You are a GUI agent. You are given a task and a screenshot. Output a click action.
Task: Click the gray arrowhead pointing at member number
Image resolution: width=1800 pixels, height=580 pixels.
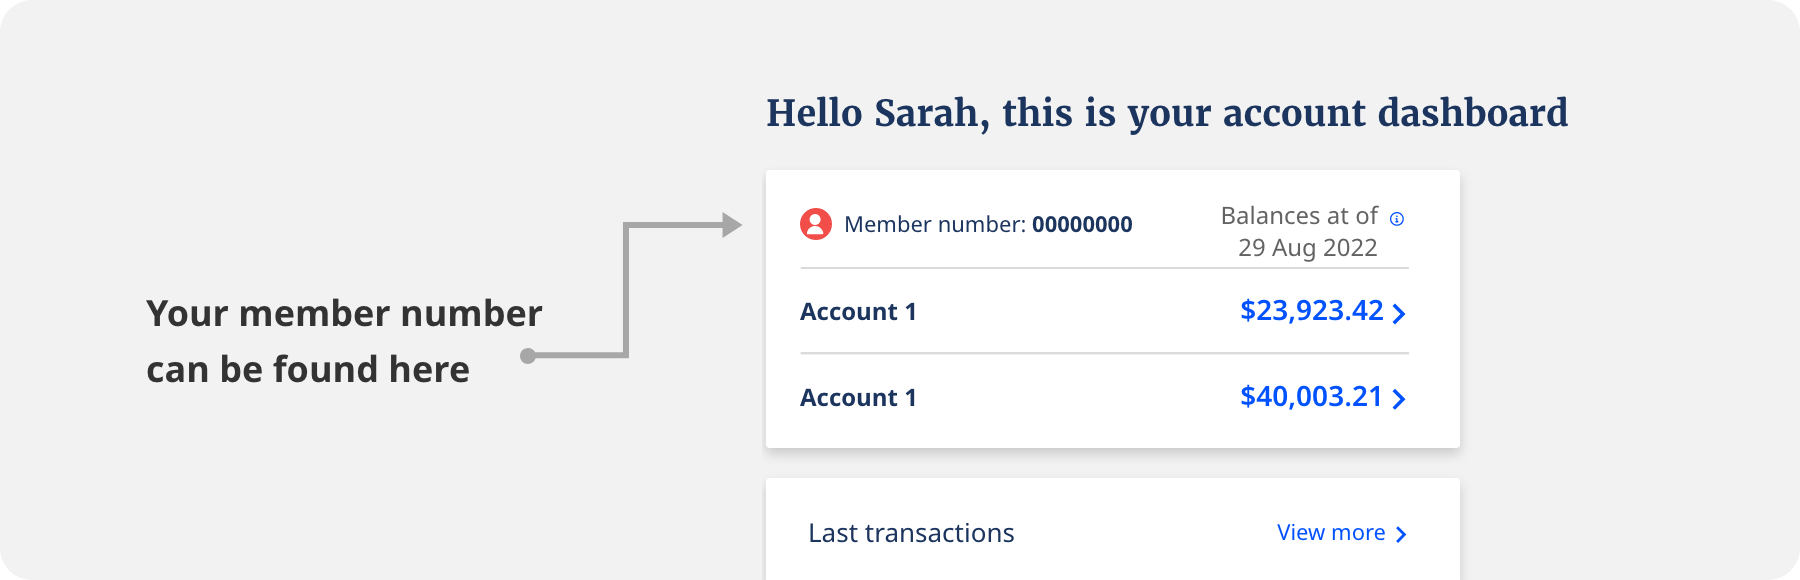tap(732, 225)
